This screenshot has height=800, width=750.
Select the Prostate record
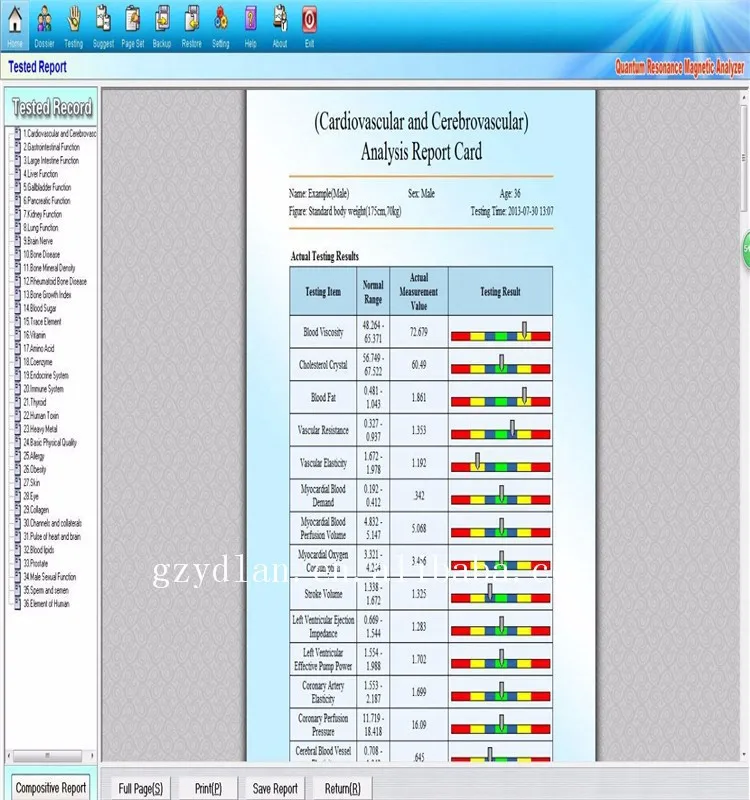(x=36, y=563)
